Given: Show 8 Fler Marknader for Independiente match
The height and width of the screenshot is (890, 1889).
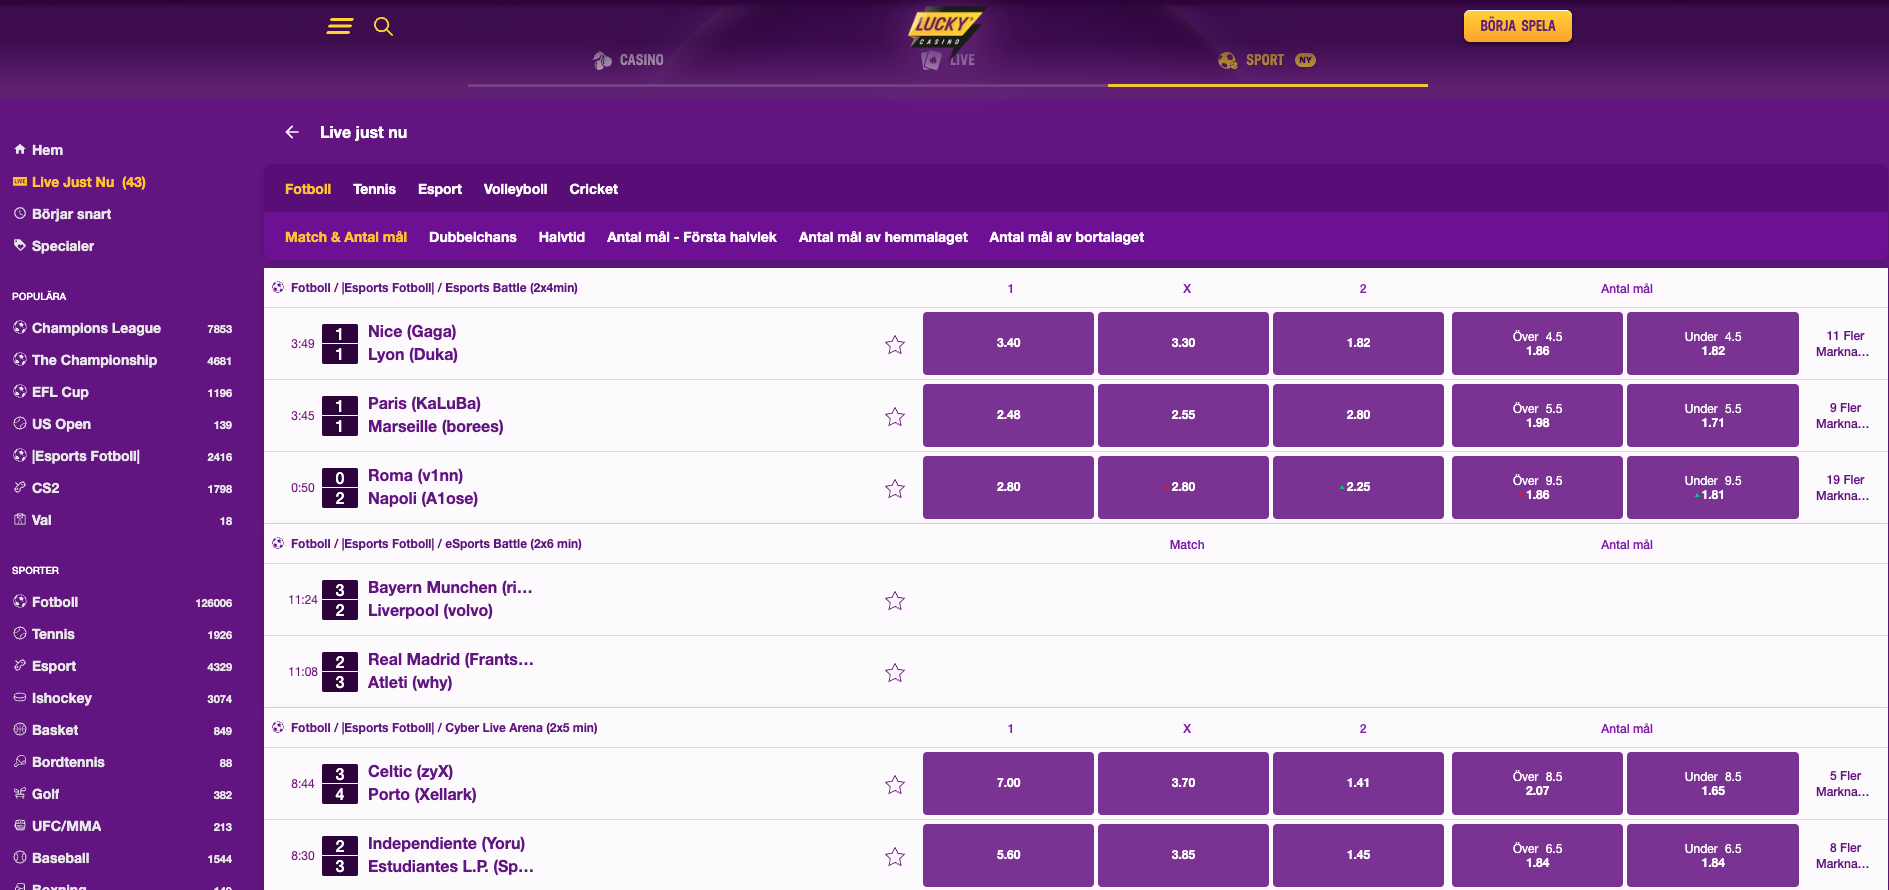Looking at the screenshot, I should tap(1843, 856).
